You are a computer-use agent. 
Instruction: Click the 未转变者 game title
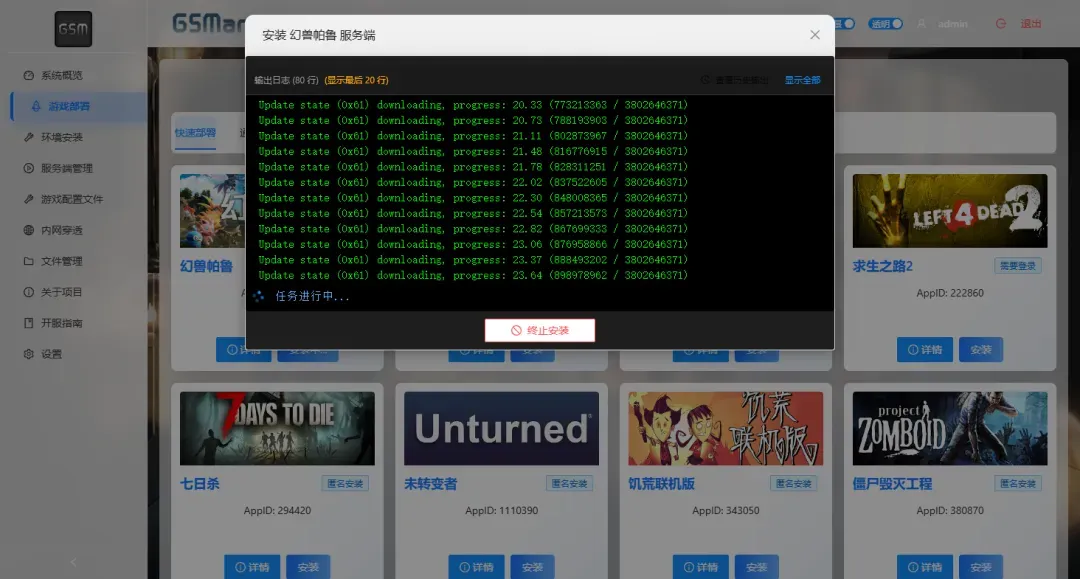point(430,484)
